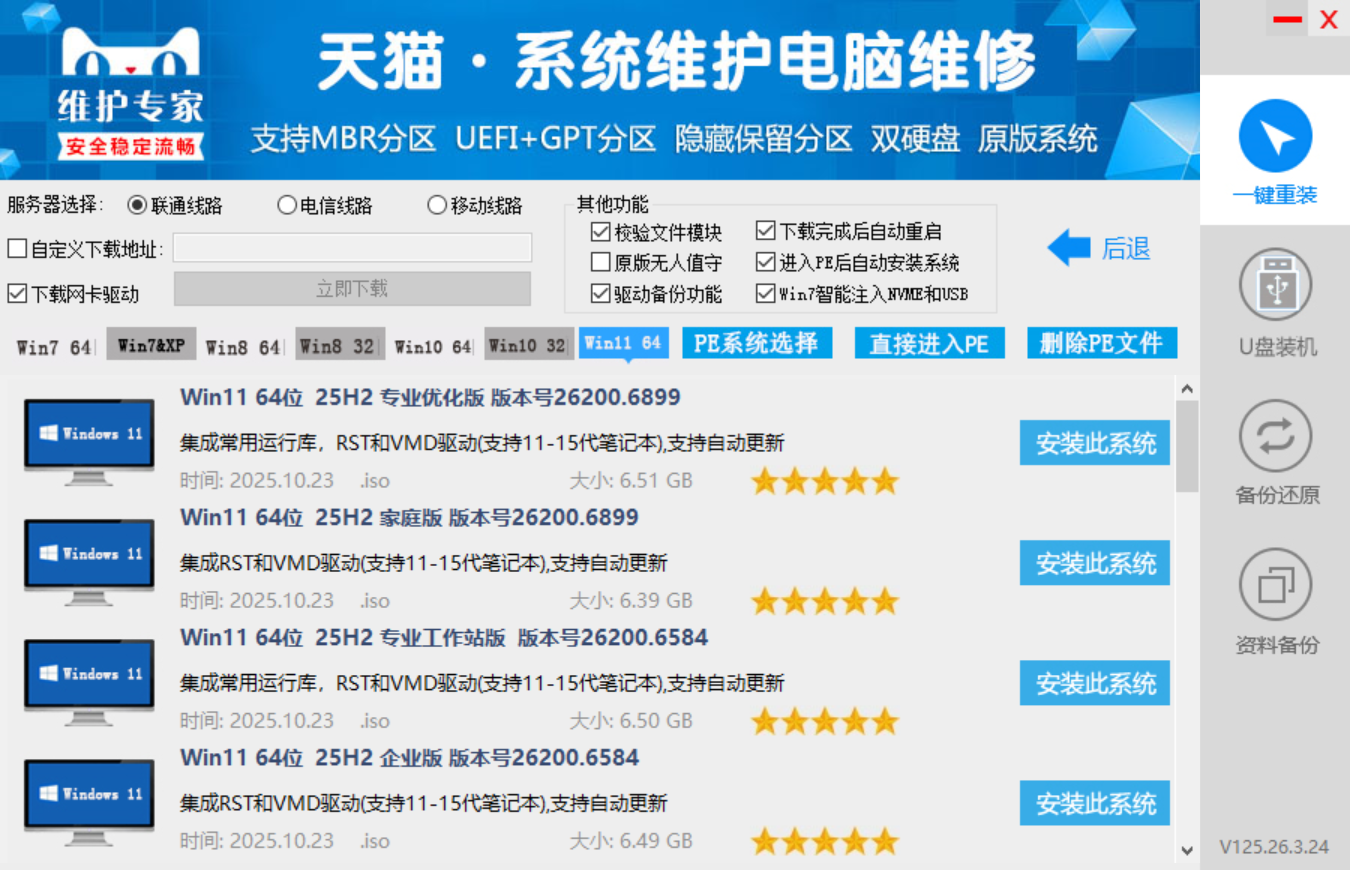Install the 家庭版 system via 安装此系统
Viewport: 1350px width, 870px height.
point(1095,563)
